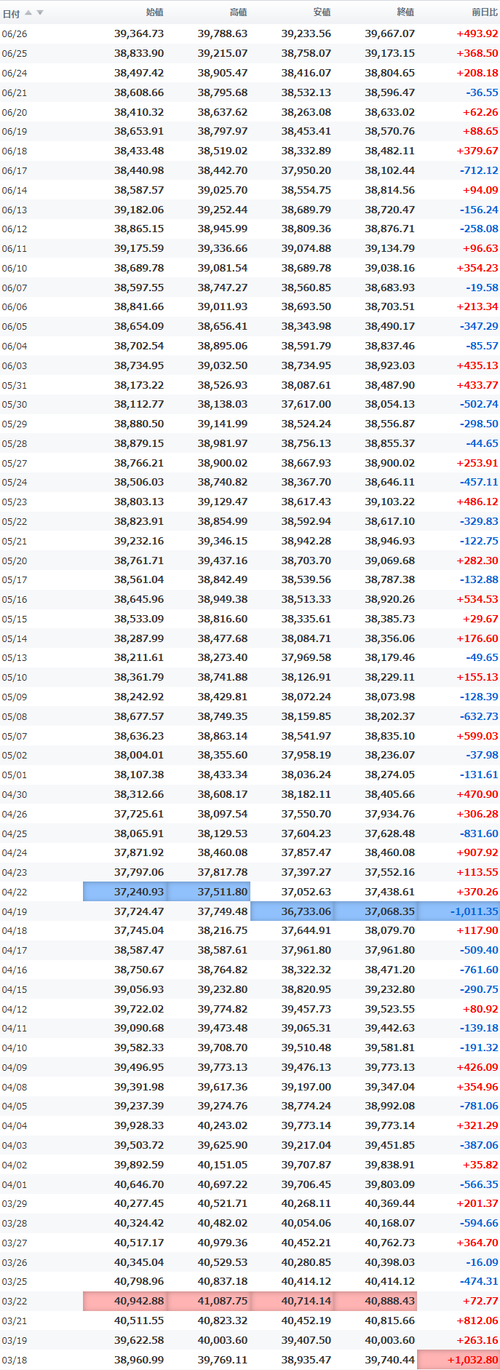Viewport: 500px width, 1370px height.
Task: Select the 05/02 open value 38,004.01
Action: point(139,756)
